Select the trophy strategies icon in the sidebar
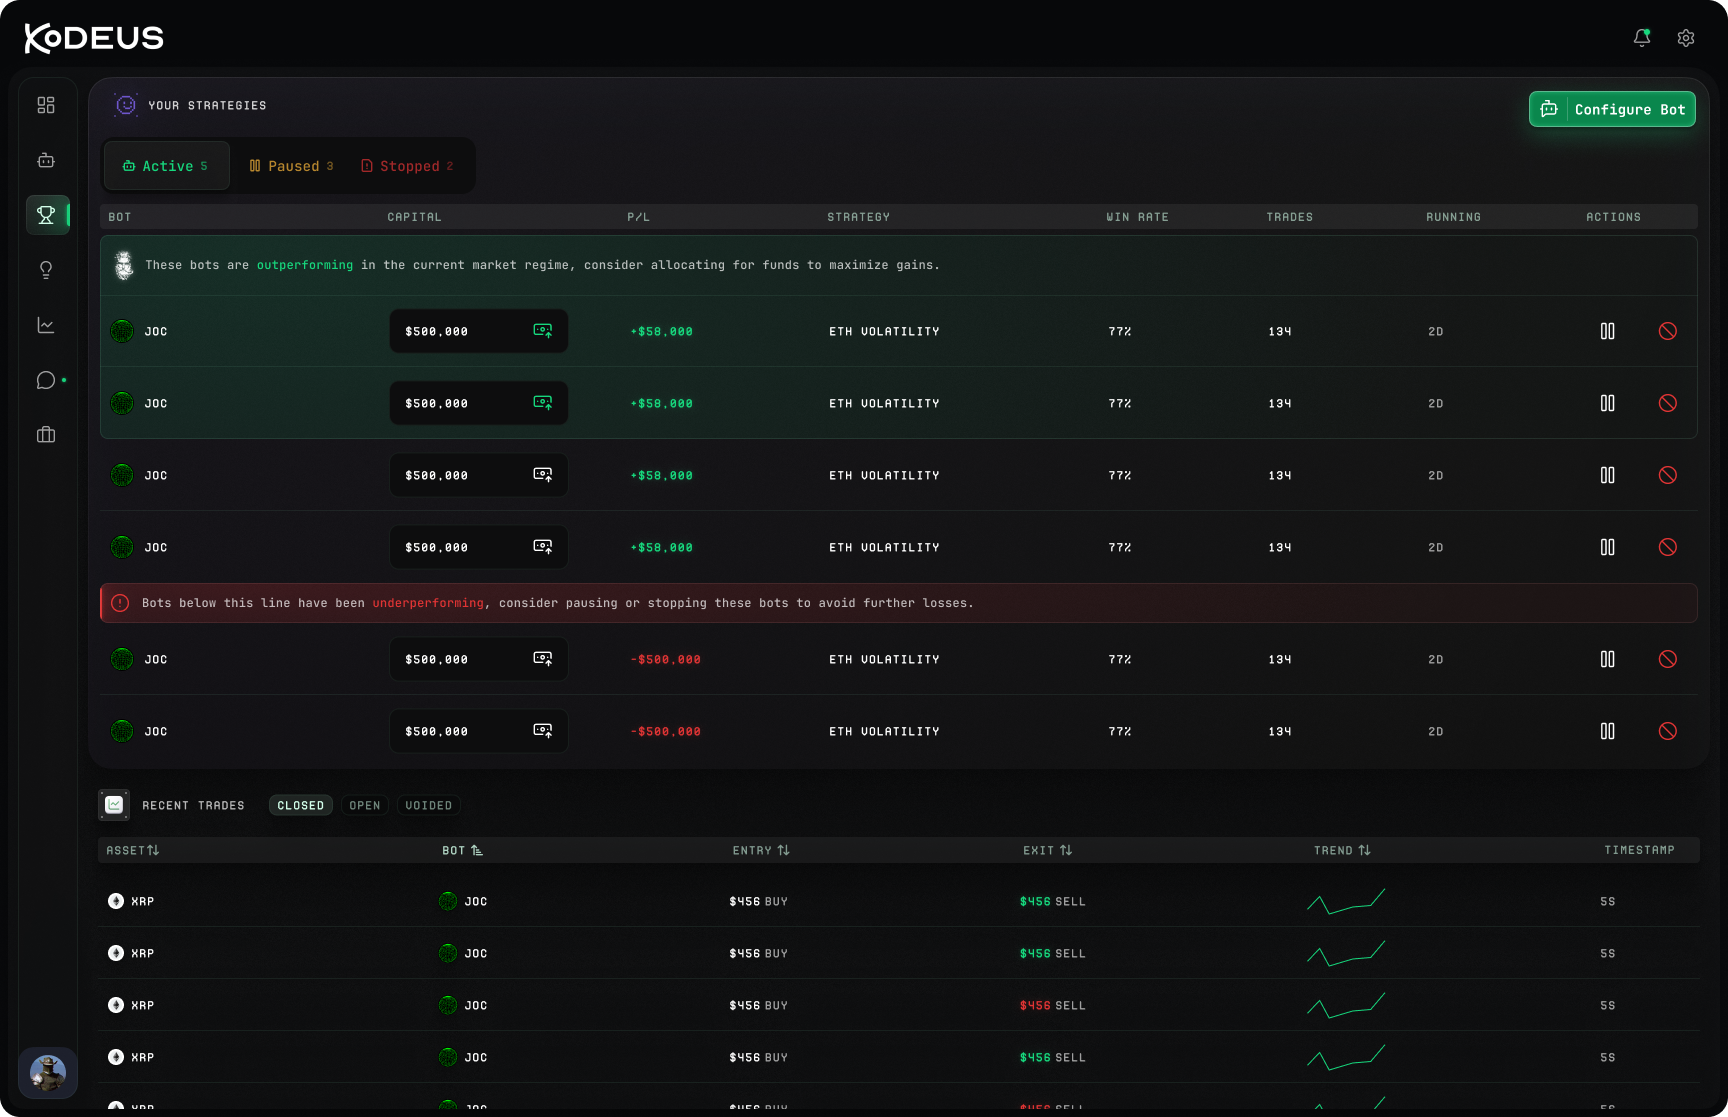The width and height of the screenshot is (1728, 1117). (x=46, y=215)
